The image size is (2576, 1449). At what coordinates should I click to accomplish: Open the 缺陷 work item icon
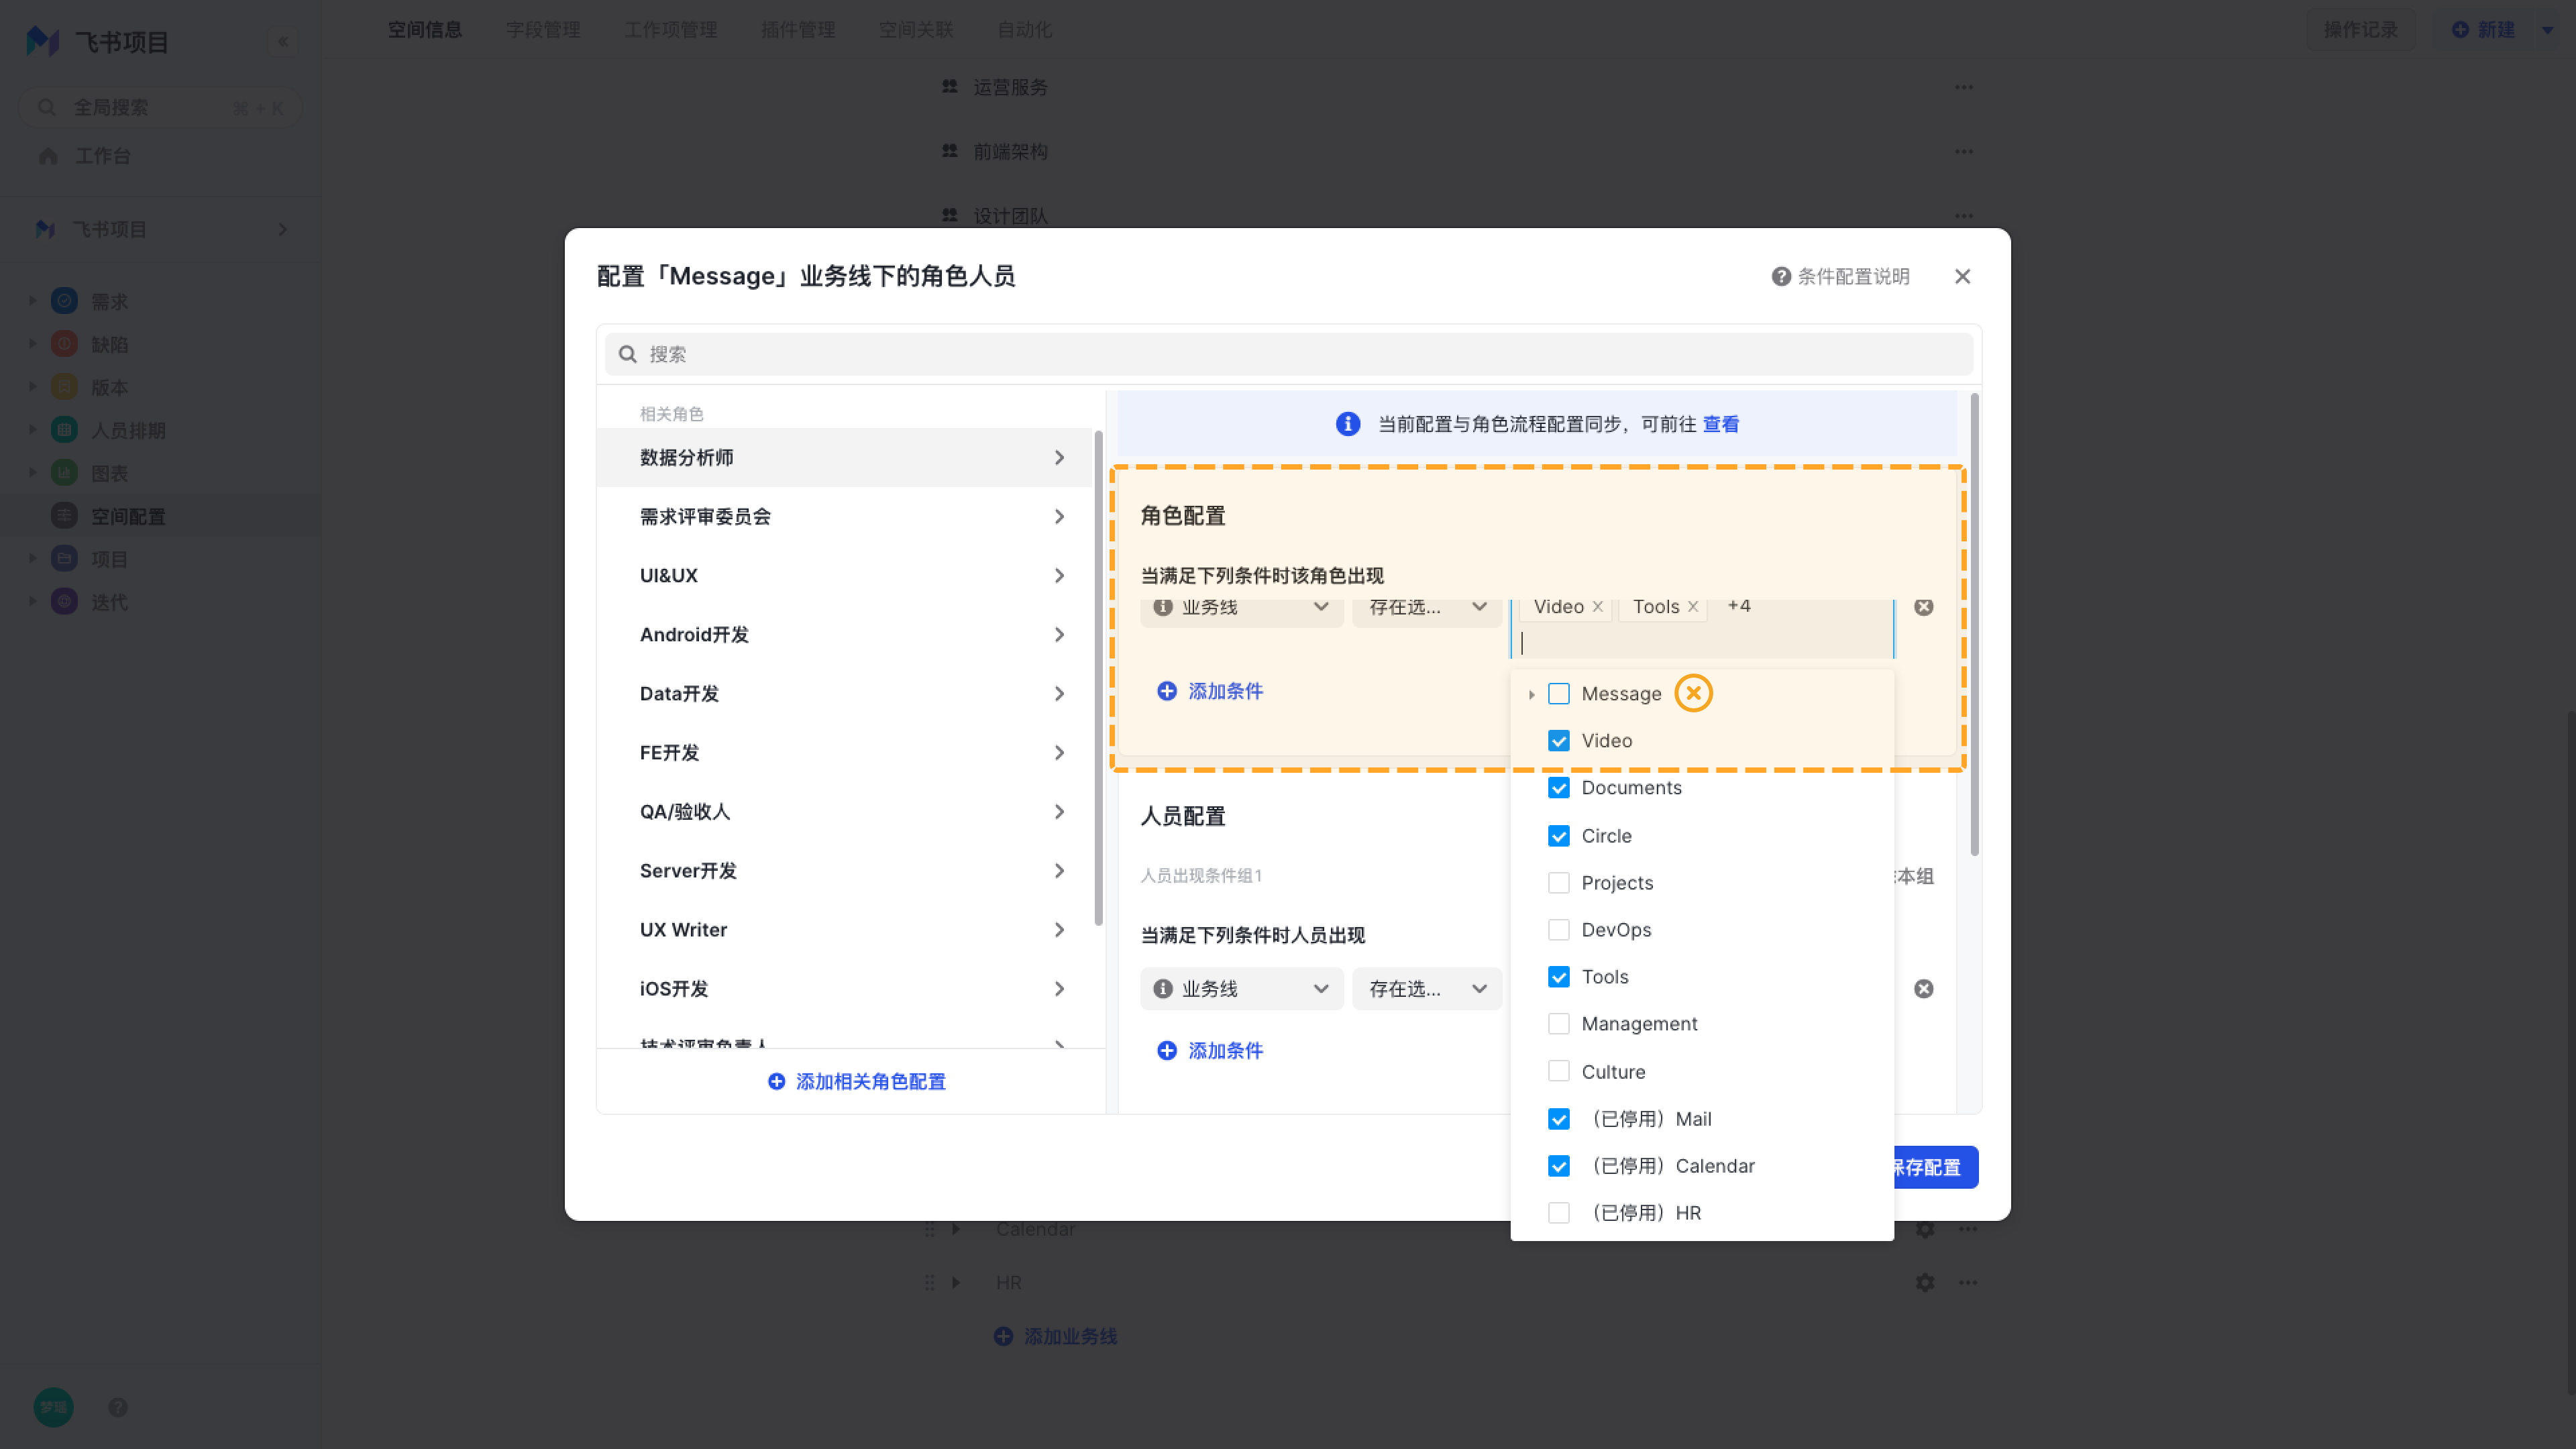(64, 343)
